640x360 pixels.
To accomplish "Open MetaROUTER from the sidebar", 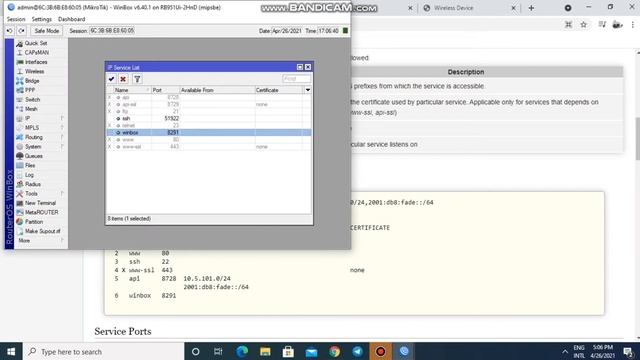I will [x=41, y=212].
